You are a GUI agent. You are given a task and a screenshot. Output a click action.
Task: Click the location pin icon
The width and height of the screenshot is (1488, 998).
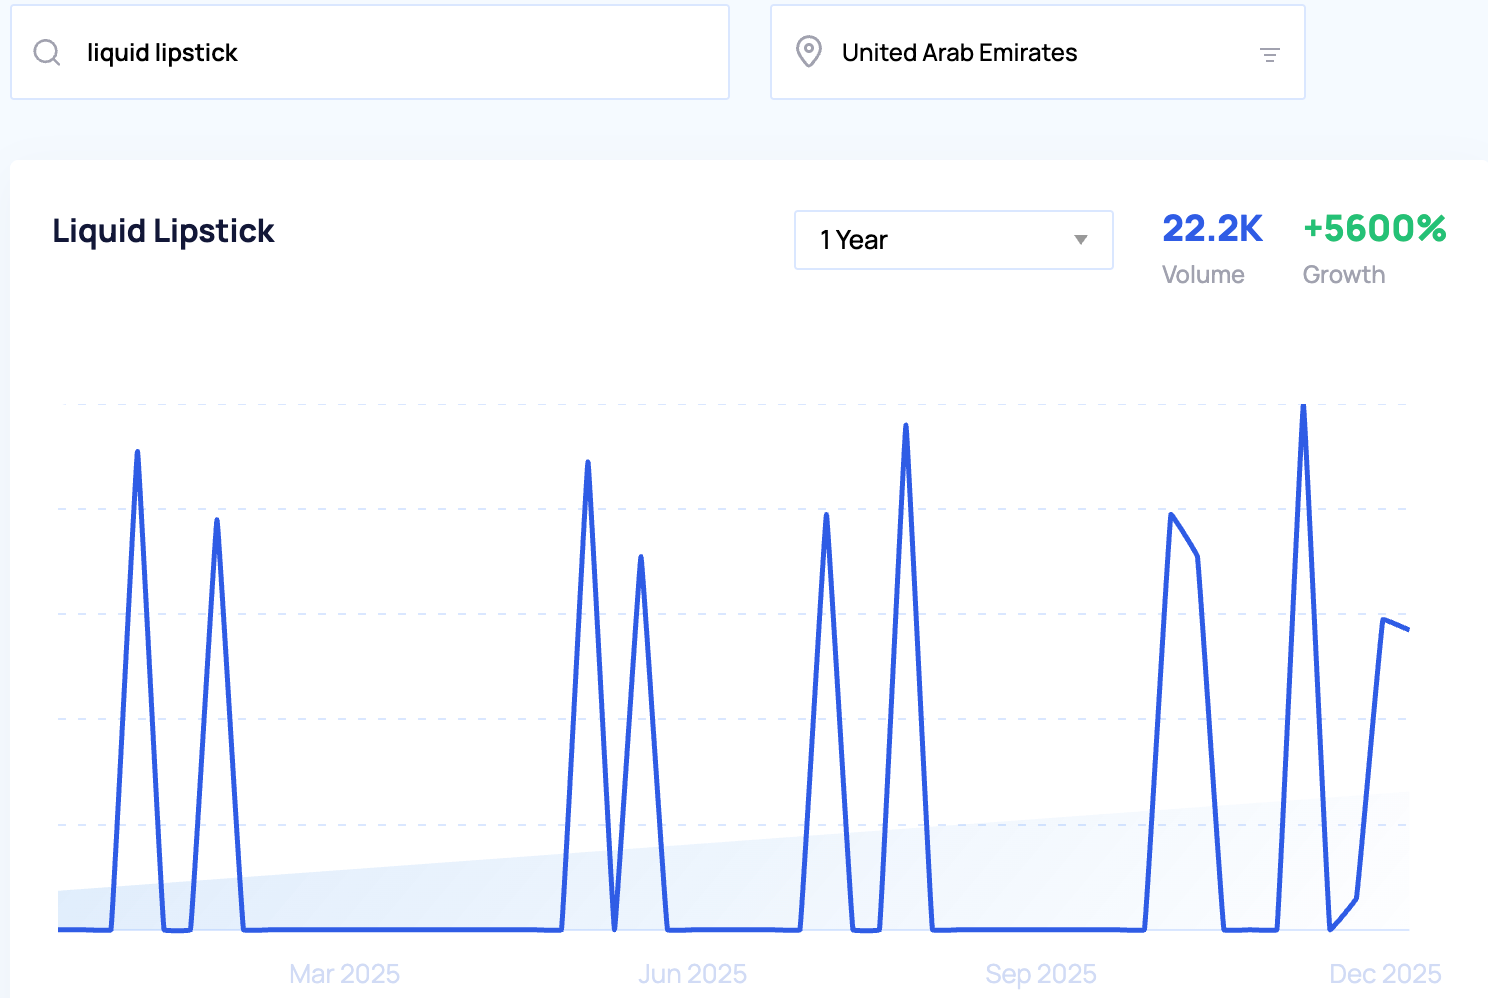pyautogui.click(x=808, y=52)
